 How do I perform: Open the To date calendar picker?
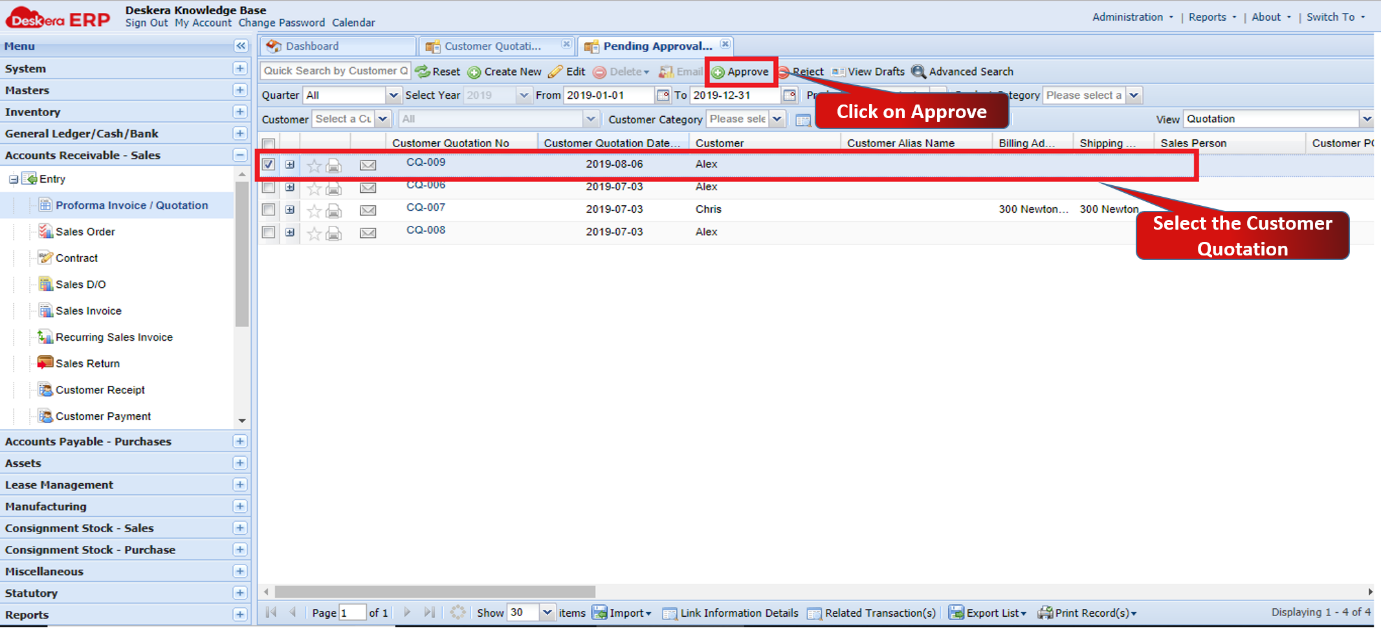790,96
